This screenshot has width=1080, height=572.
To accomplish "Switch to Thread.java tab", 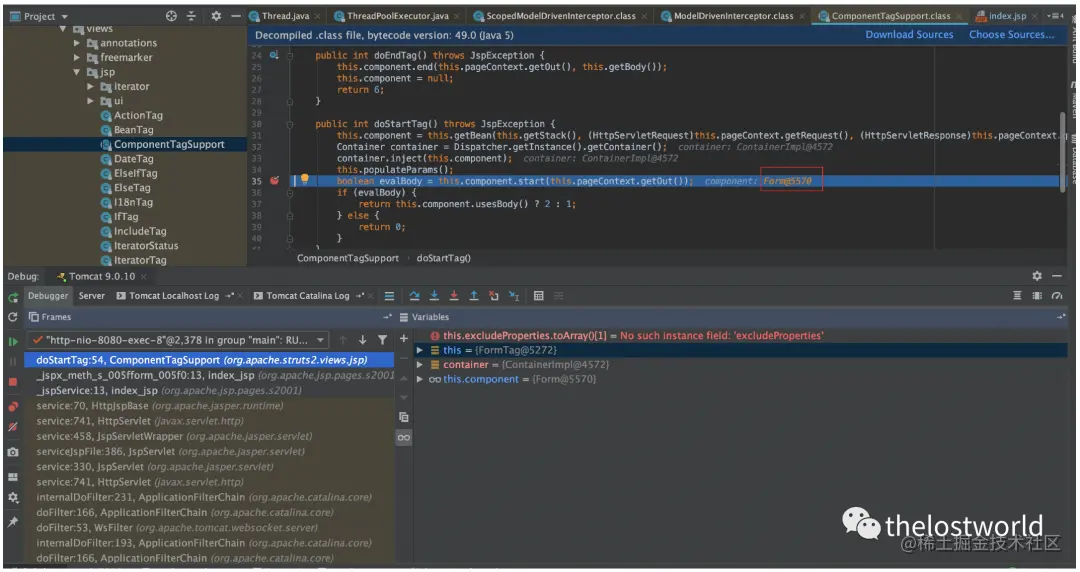I will [x=284, y=16].
